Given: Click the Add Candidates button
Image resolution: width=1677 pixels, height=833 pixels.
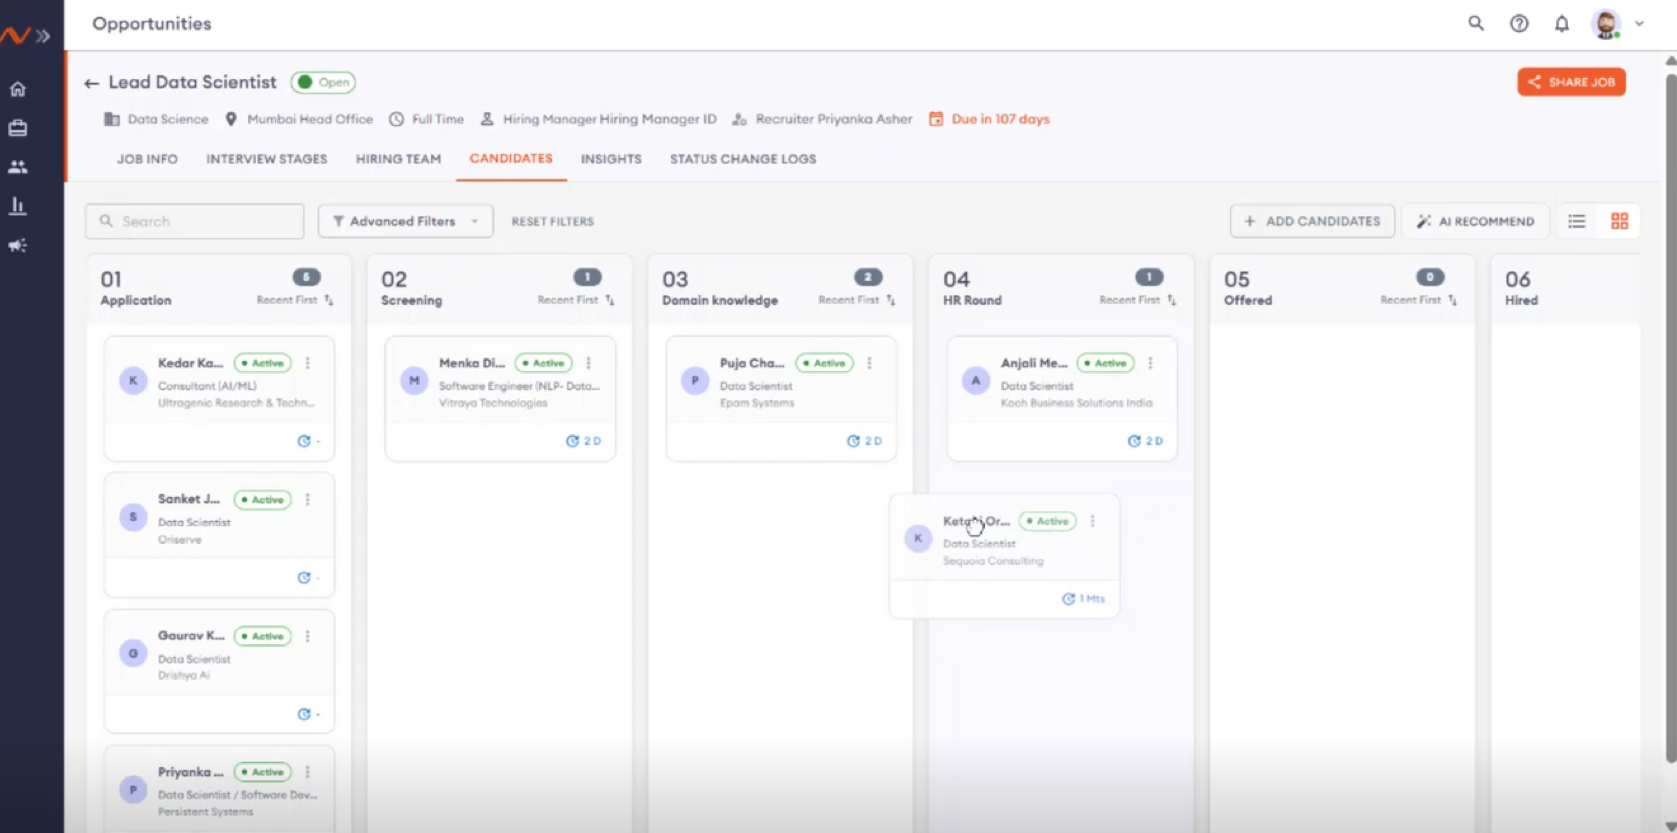Looking at the screenshot, I should 1312,221.
